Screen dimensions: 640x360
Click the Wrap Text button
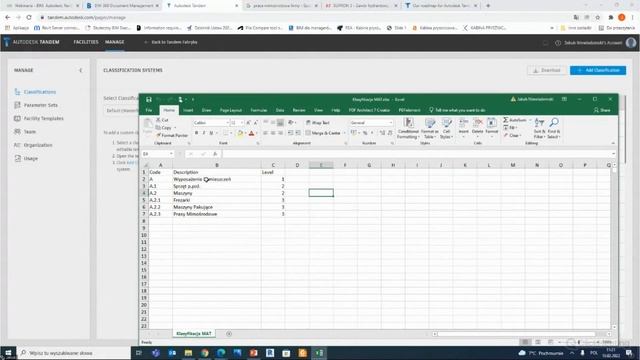(x=318, y=122)
